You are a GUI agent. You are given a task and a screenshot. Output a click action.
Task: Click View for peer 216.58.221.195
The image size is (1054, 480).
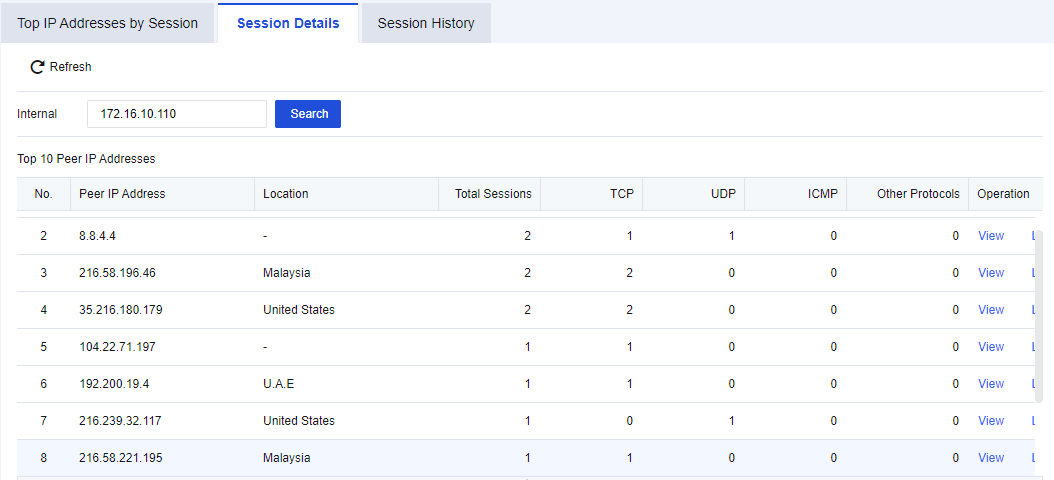[x=990, y=458]
